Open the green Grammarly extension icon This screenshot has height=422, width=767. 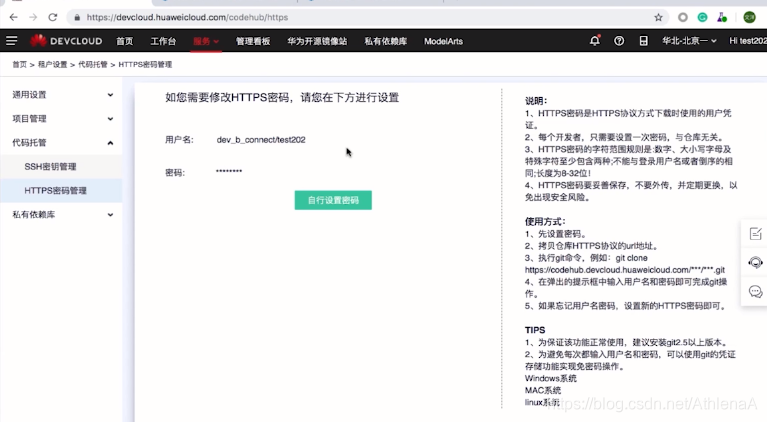point(702,17)
